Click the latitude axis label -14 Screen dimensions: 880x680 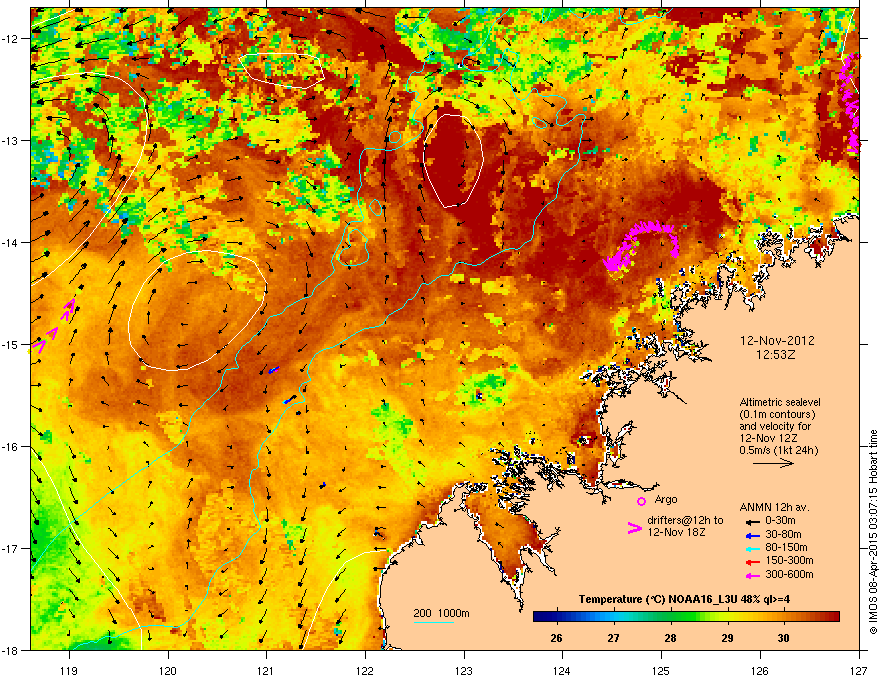click(x=10, y=242)
